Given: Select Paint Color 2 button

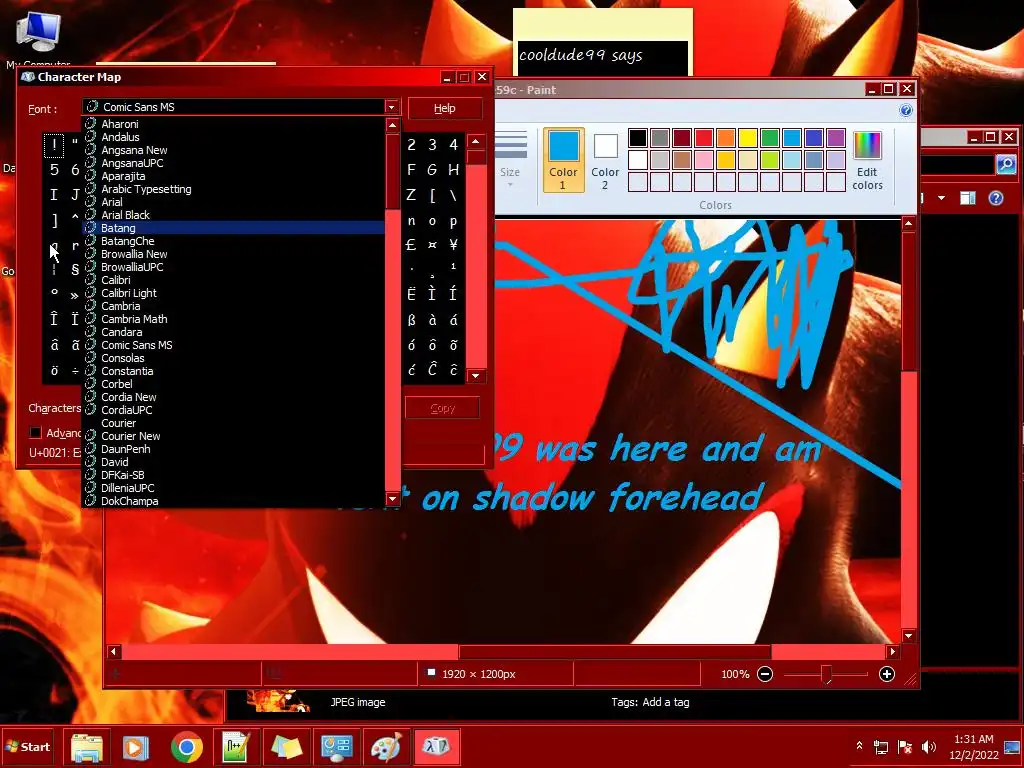Looking at the screenshot, I should pyautogui.click(x=605, y=160).
